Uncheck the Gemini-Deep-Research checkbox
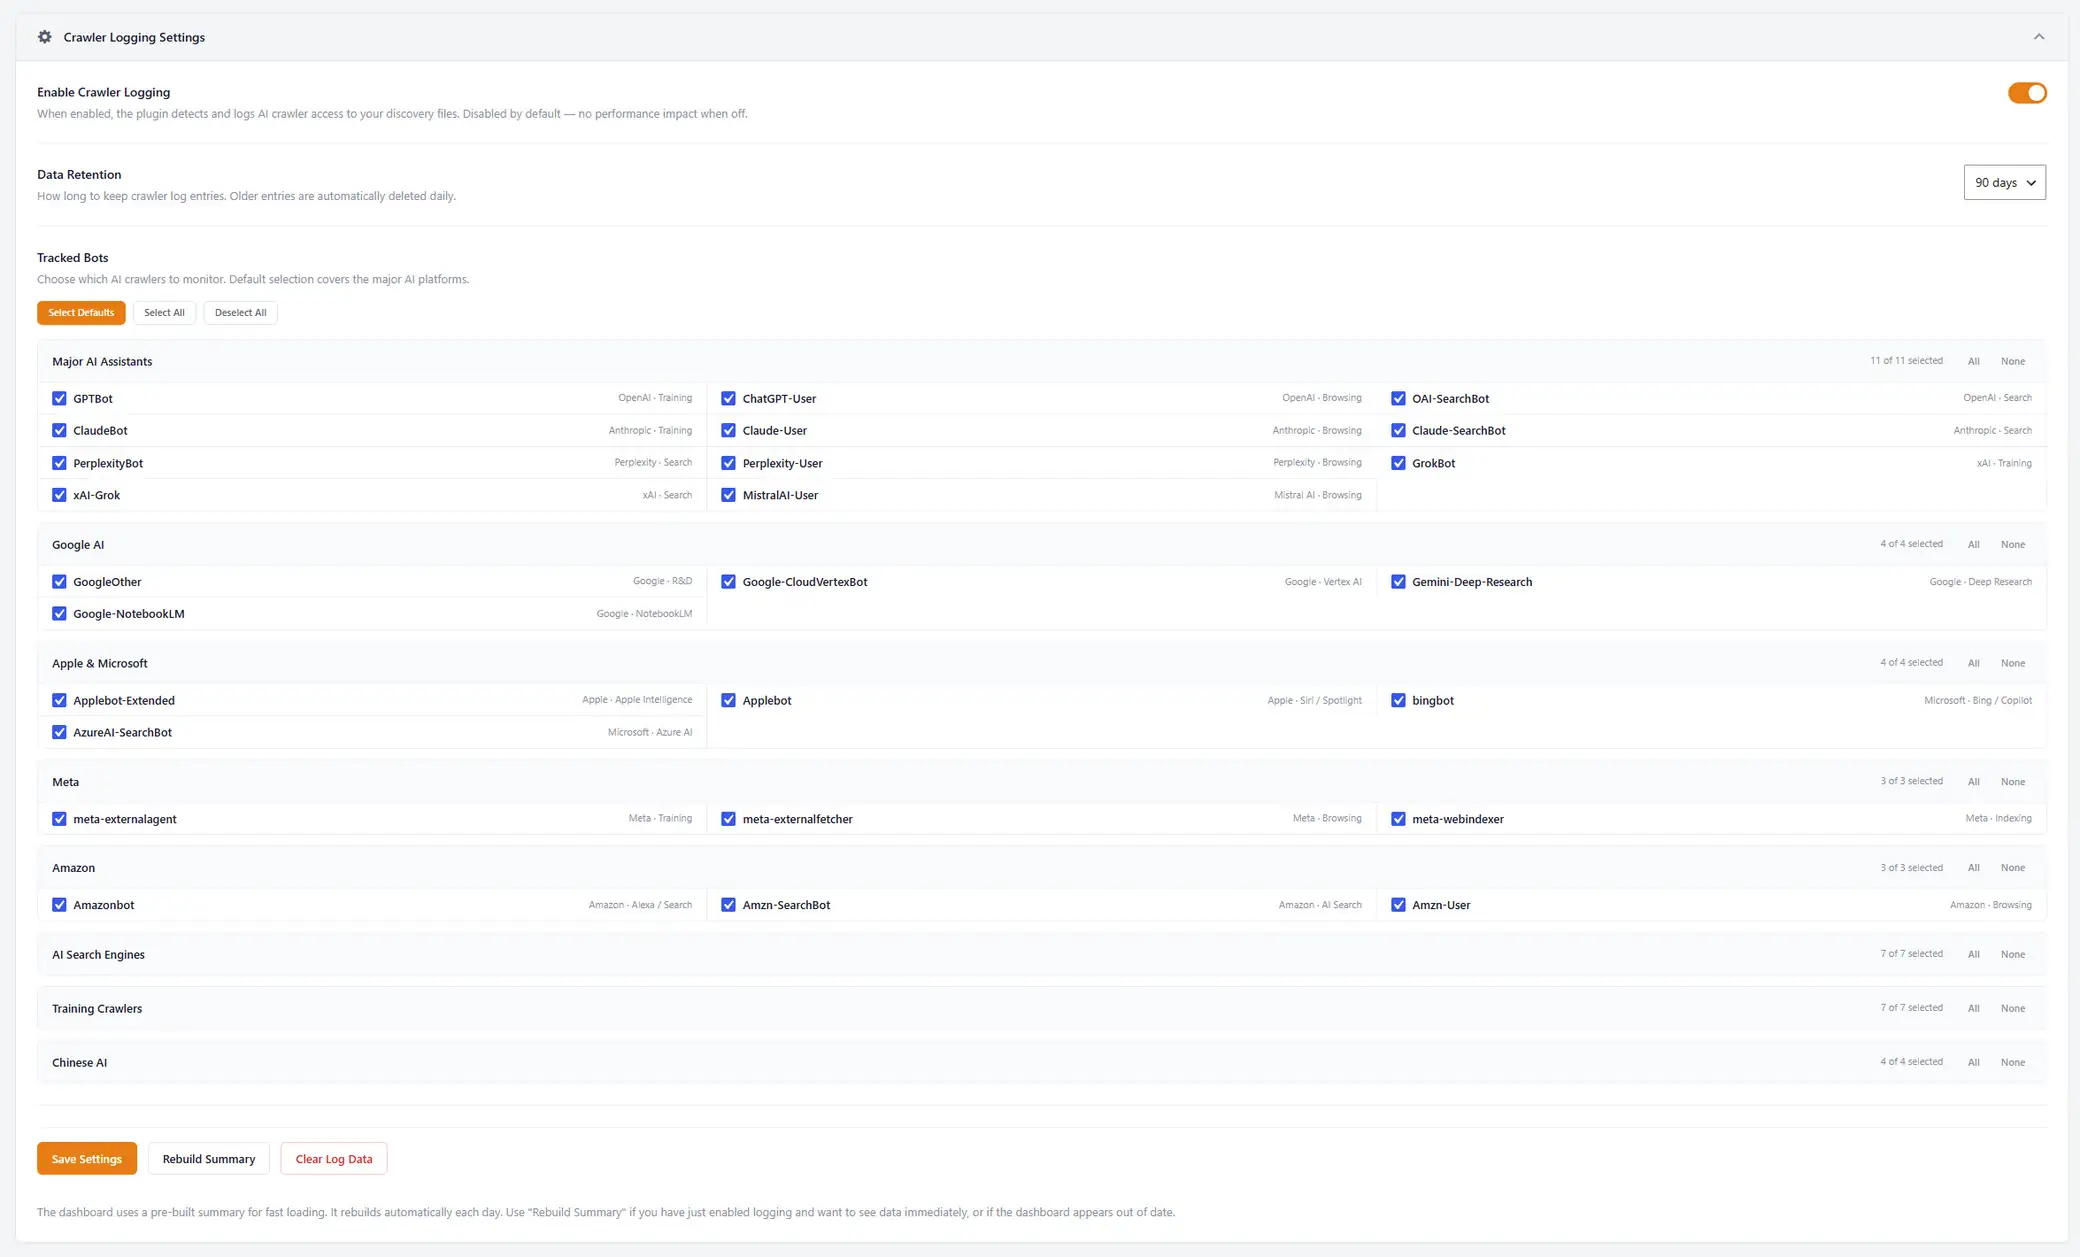2080x1257 pixels. click(1398, 582)
